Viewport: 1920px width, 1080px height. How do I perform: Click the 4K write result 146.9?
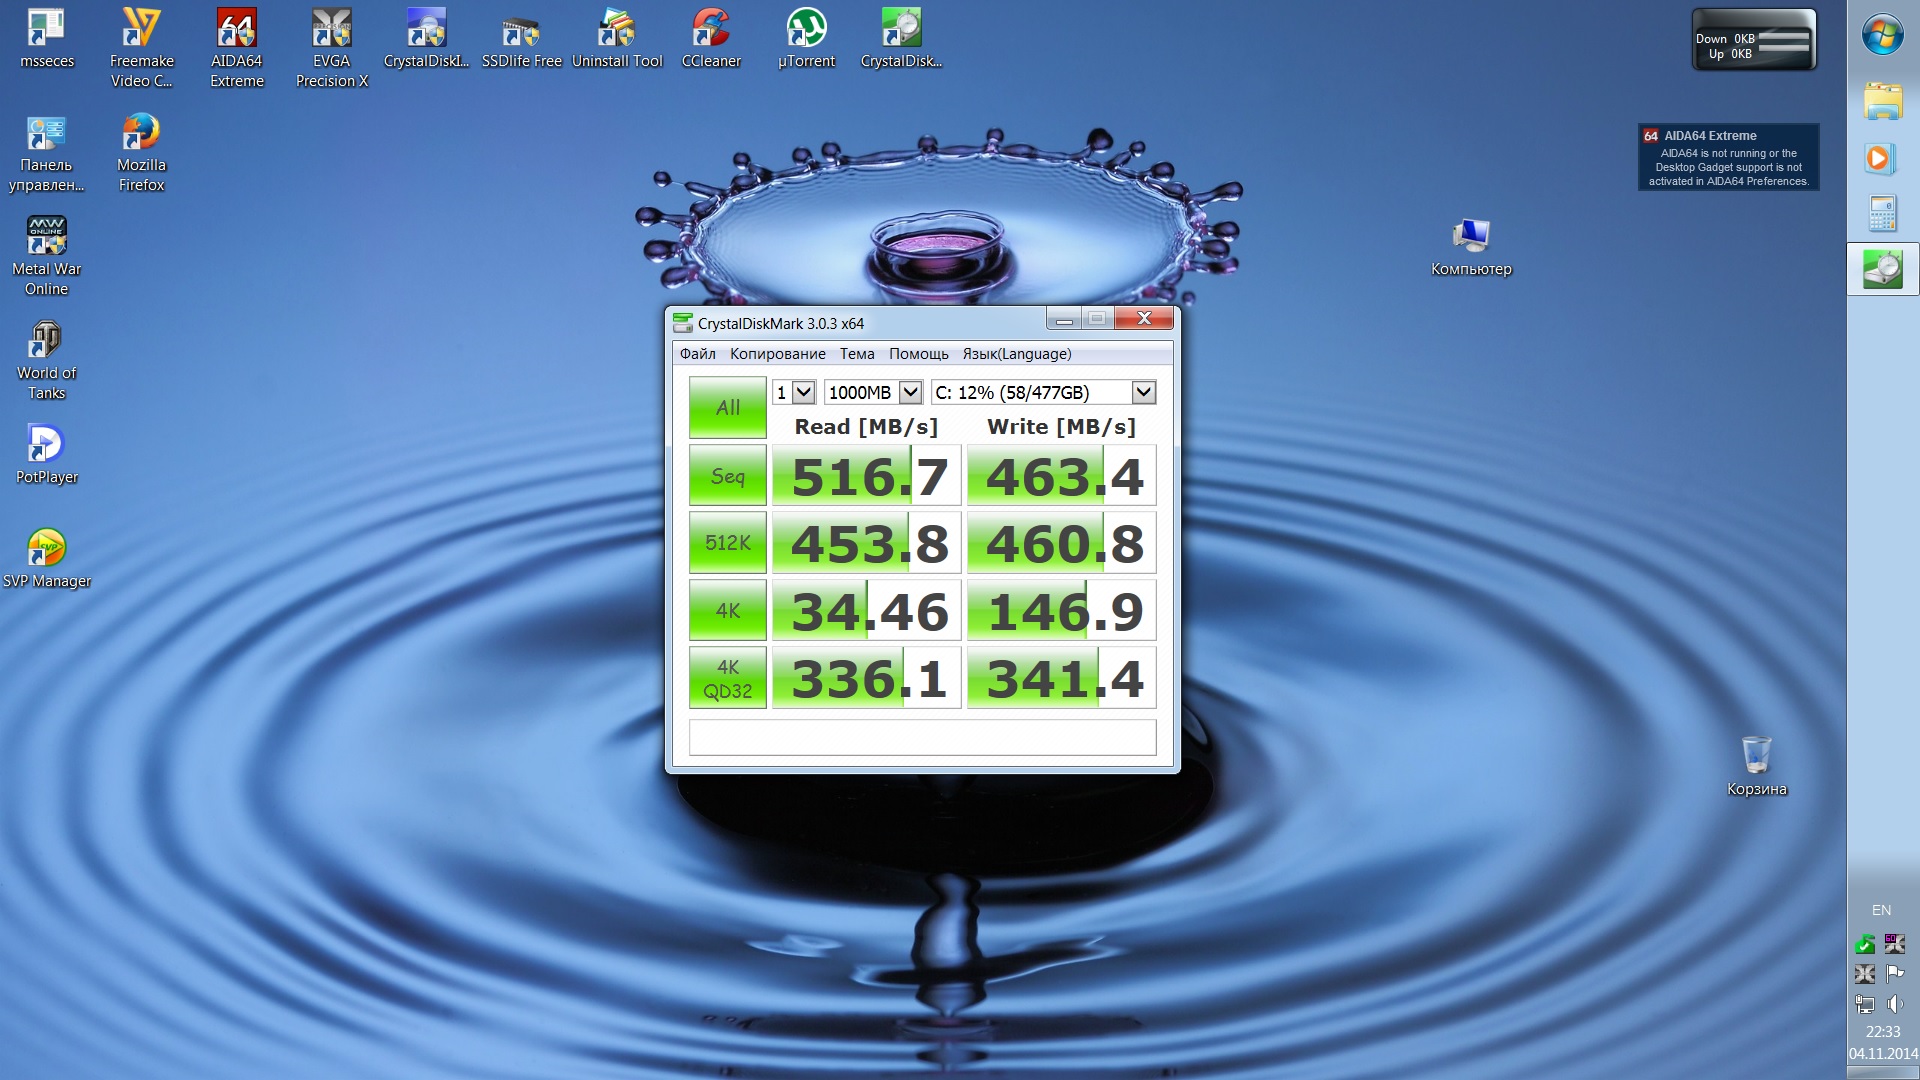click(1062, 611)
